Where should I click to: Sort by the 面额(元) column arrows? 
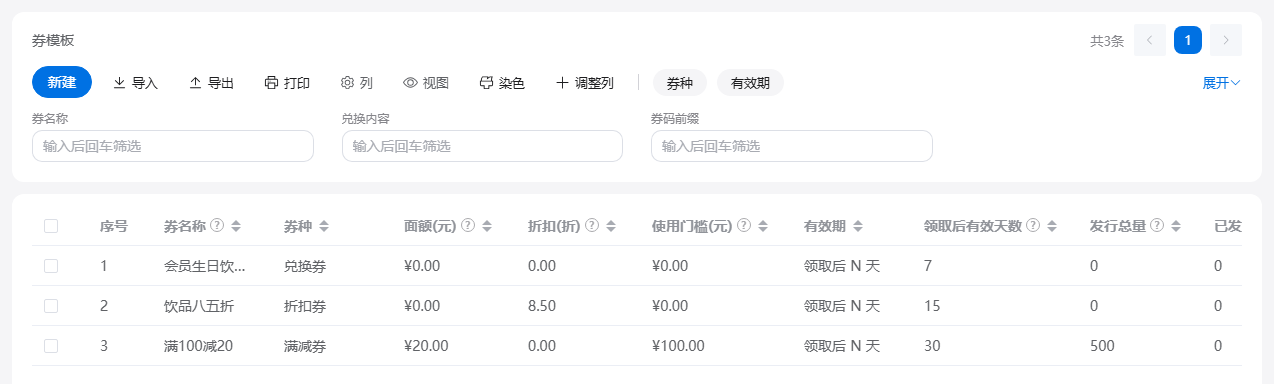[x=487, y=226]
